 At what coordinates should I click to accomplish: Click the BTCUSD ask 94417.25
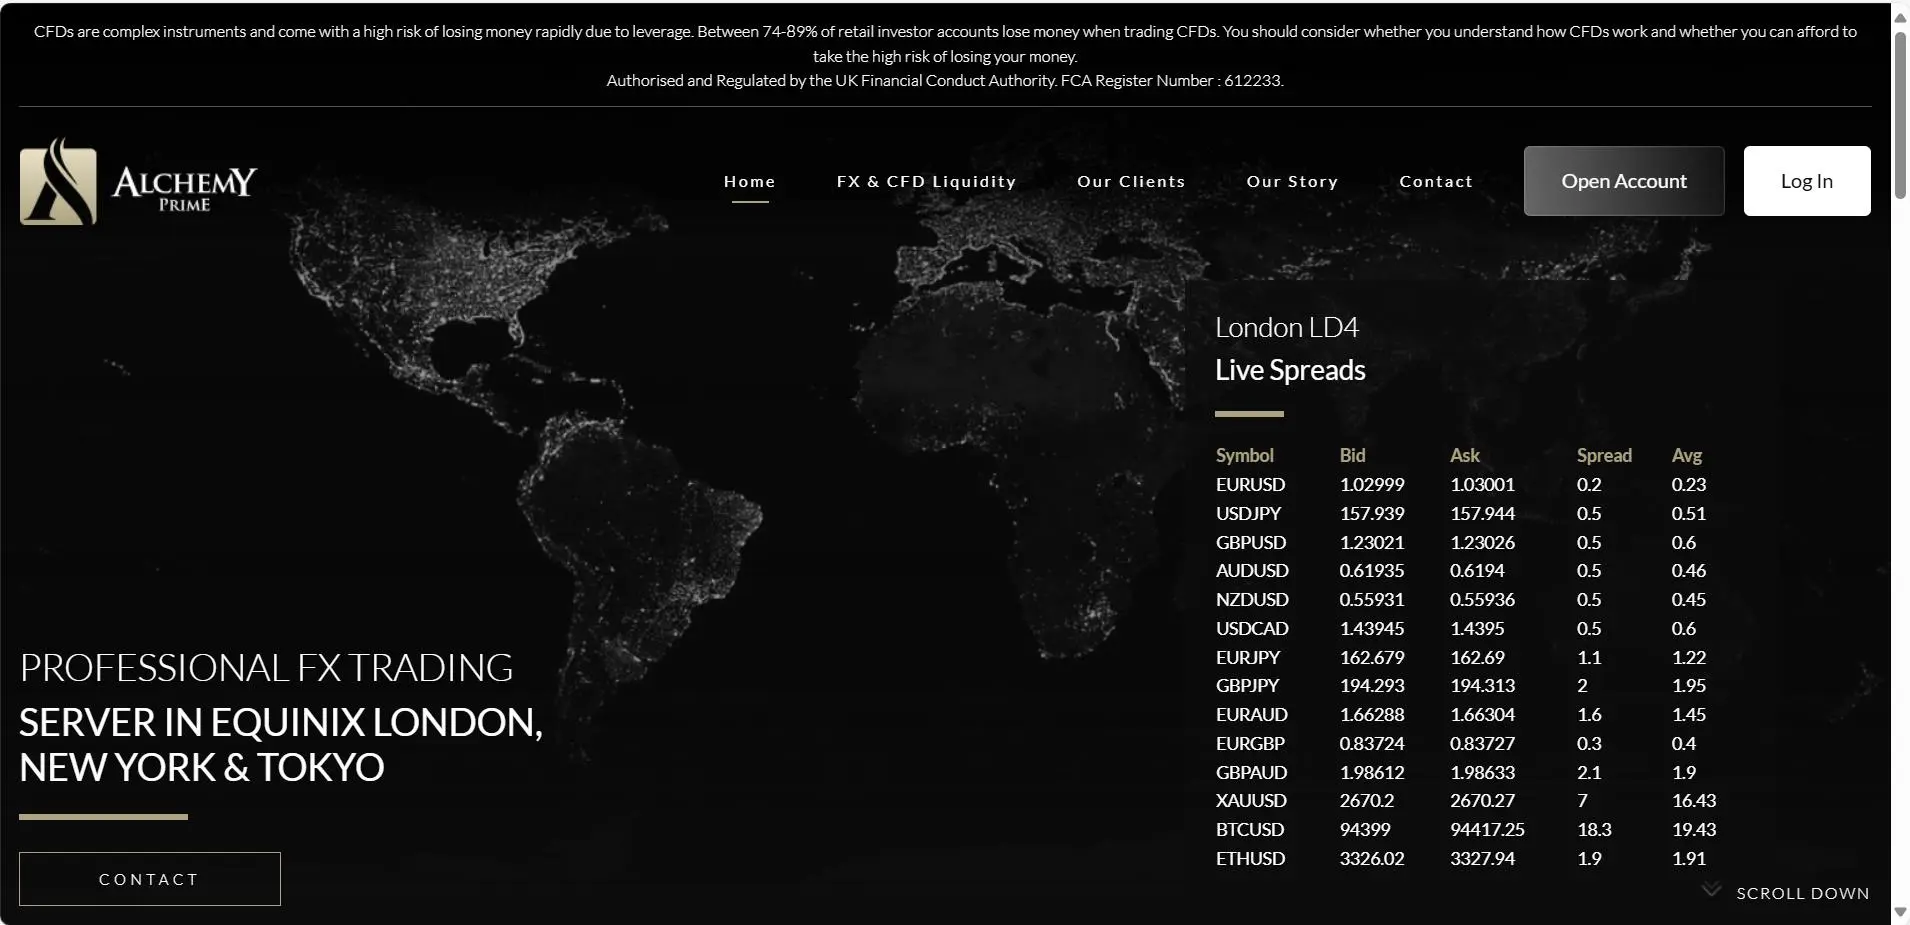tap(1487, 829)
